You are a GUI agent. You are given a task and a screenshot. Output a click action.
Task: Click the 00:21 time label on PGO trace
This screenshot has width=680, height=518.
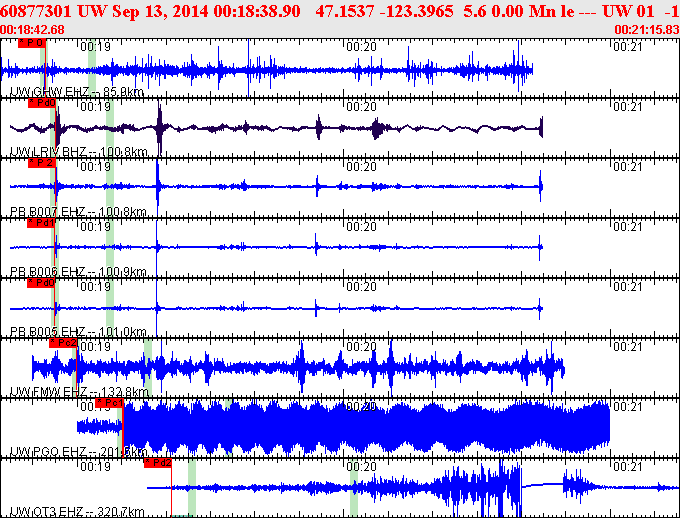coord(628,406)
